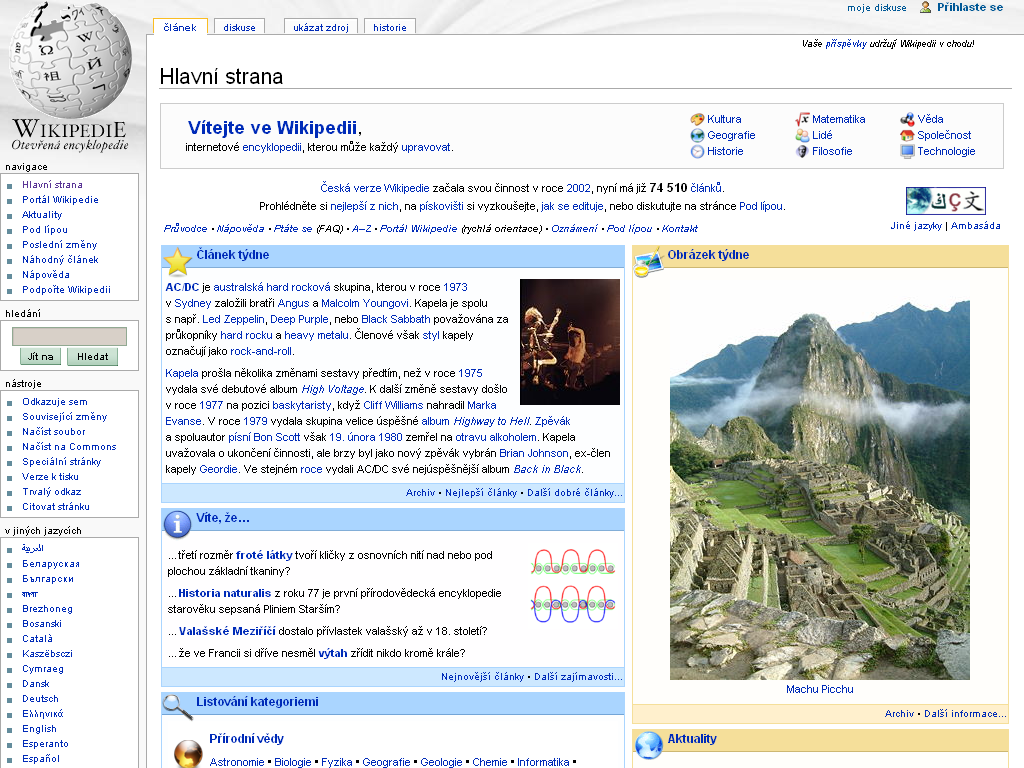The image size is (1024, 768).
Task: Click the Jiné jazyky language characters icon
Action: click(945, 200)
